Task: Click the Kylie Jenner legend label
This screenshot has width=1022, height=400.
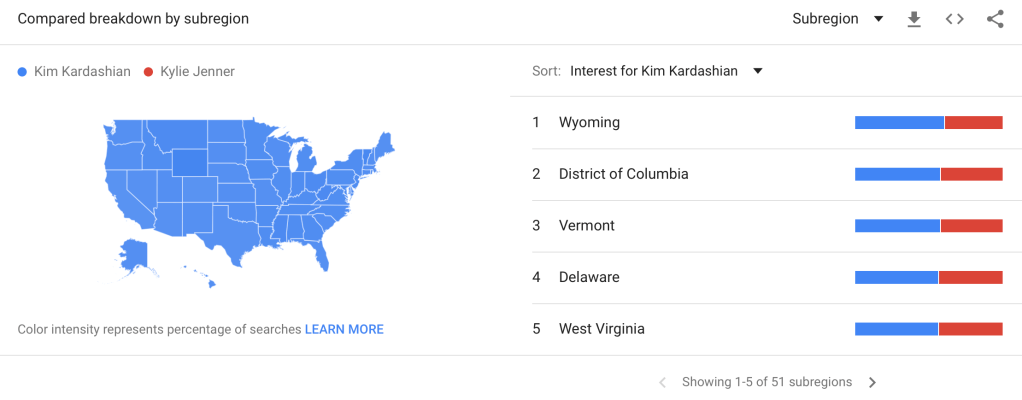Action: pyautogui.click(x=197, y=72)
